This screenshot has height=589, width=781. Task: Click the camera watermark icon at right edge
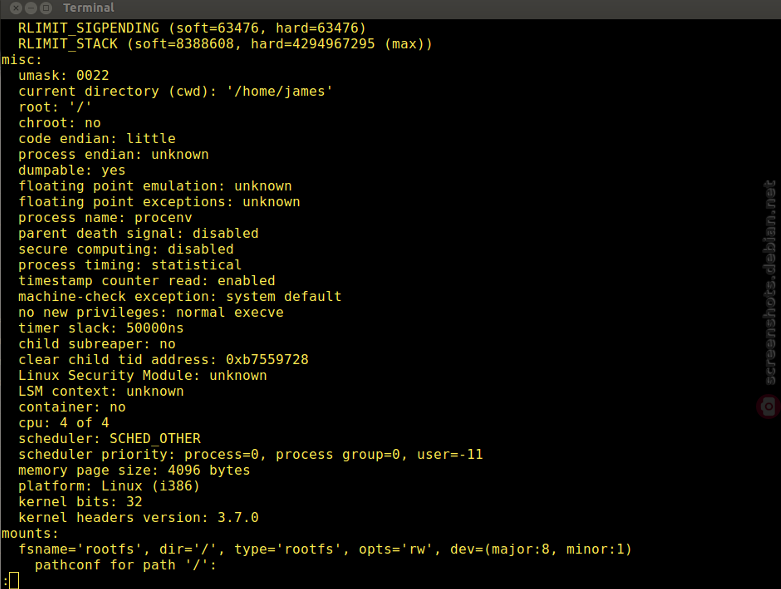point(768,407)
